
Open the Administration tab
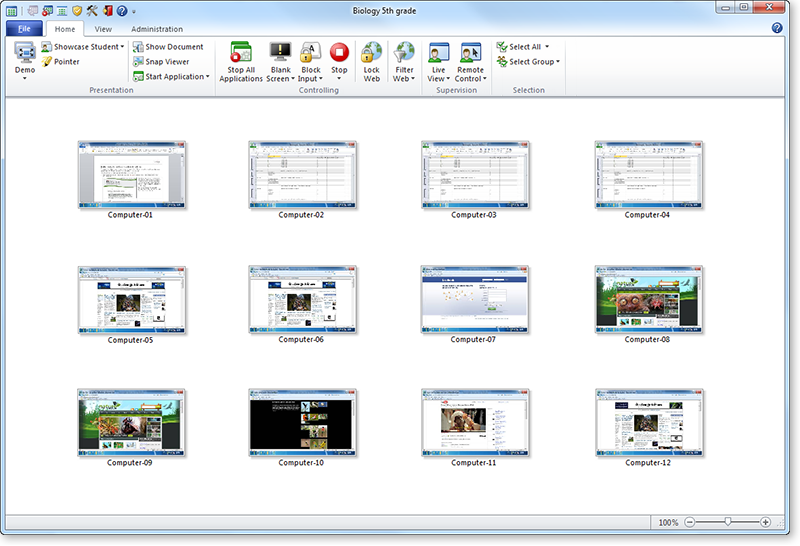tap(157, 30)
